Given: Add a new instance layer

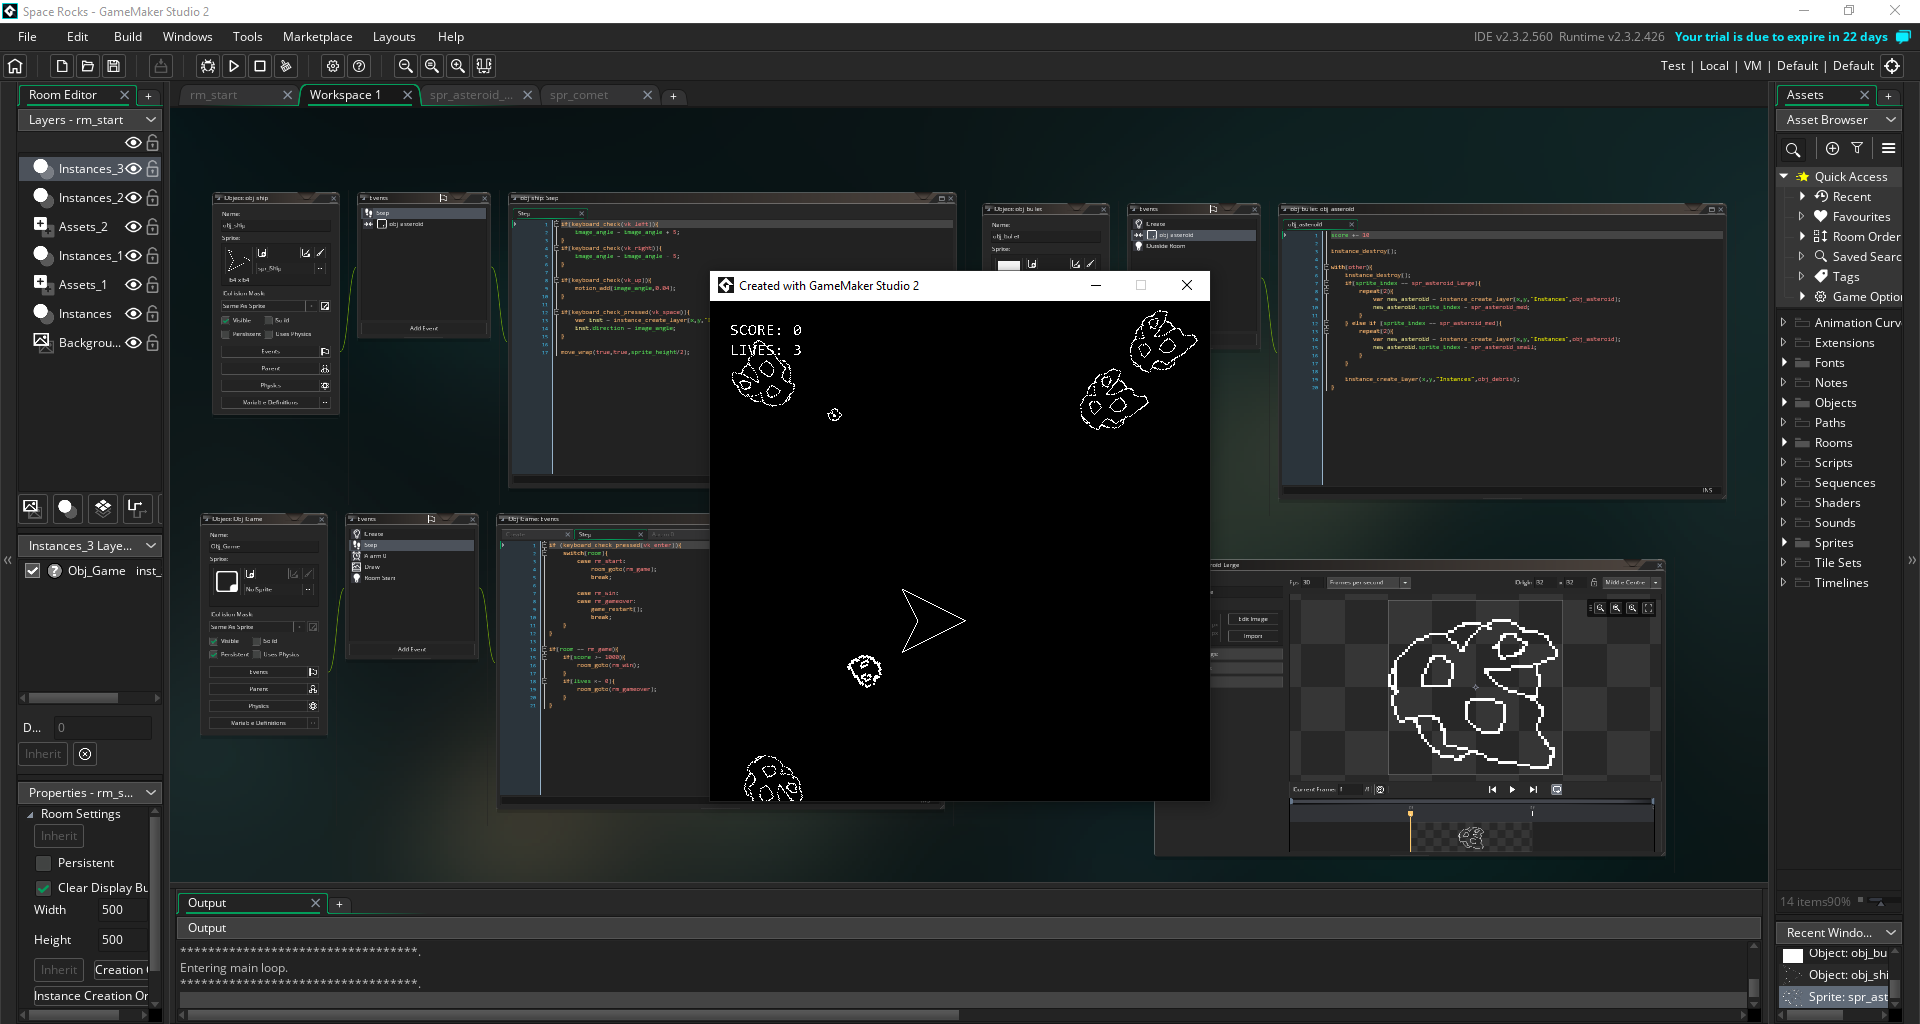Looking at the screenshot, I should [67, 508].
